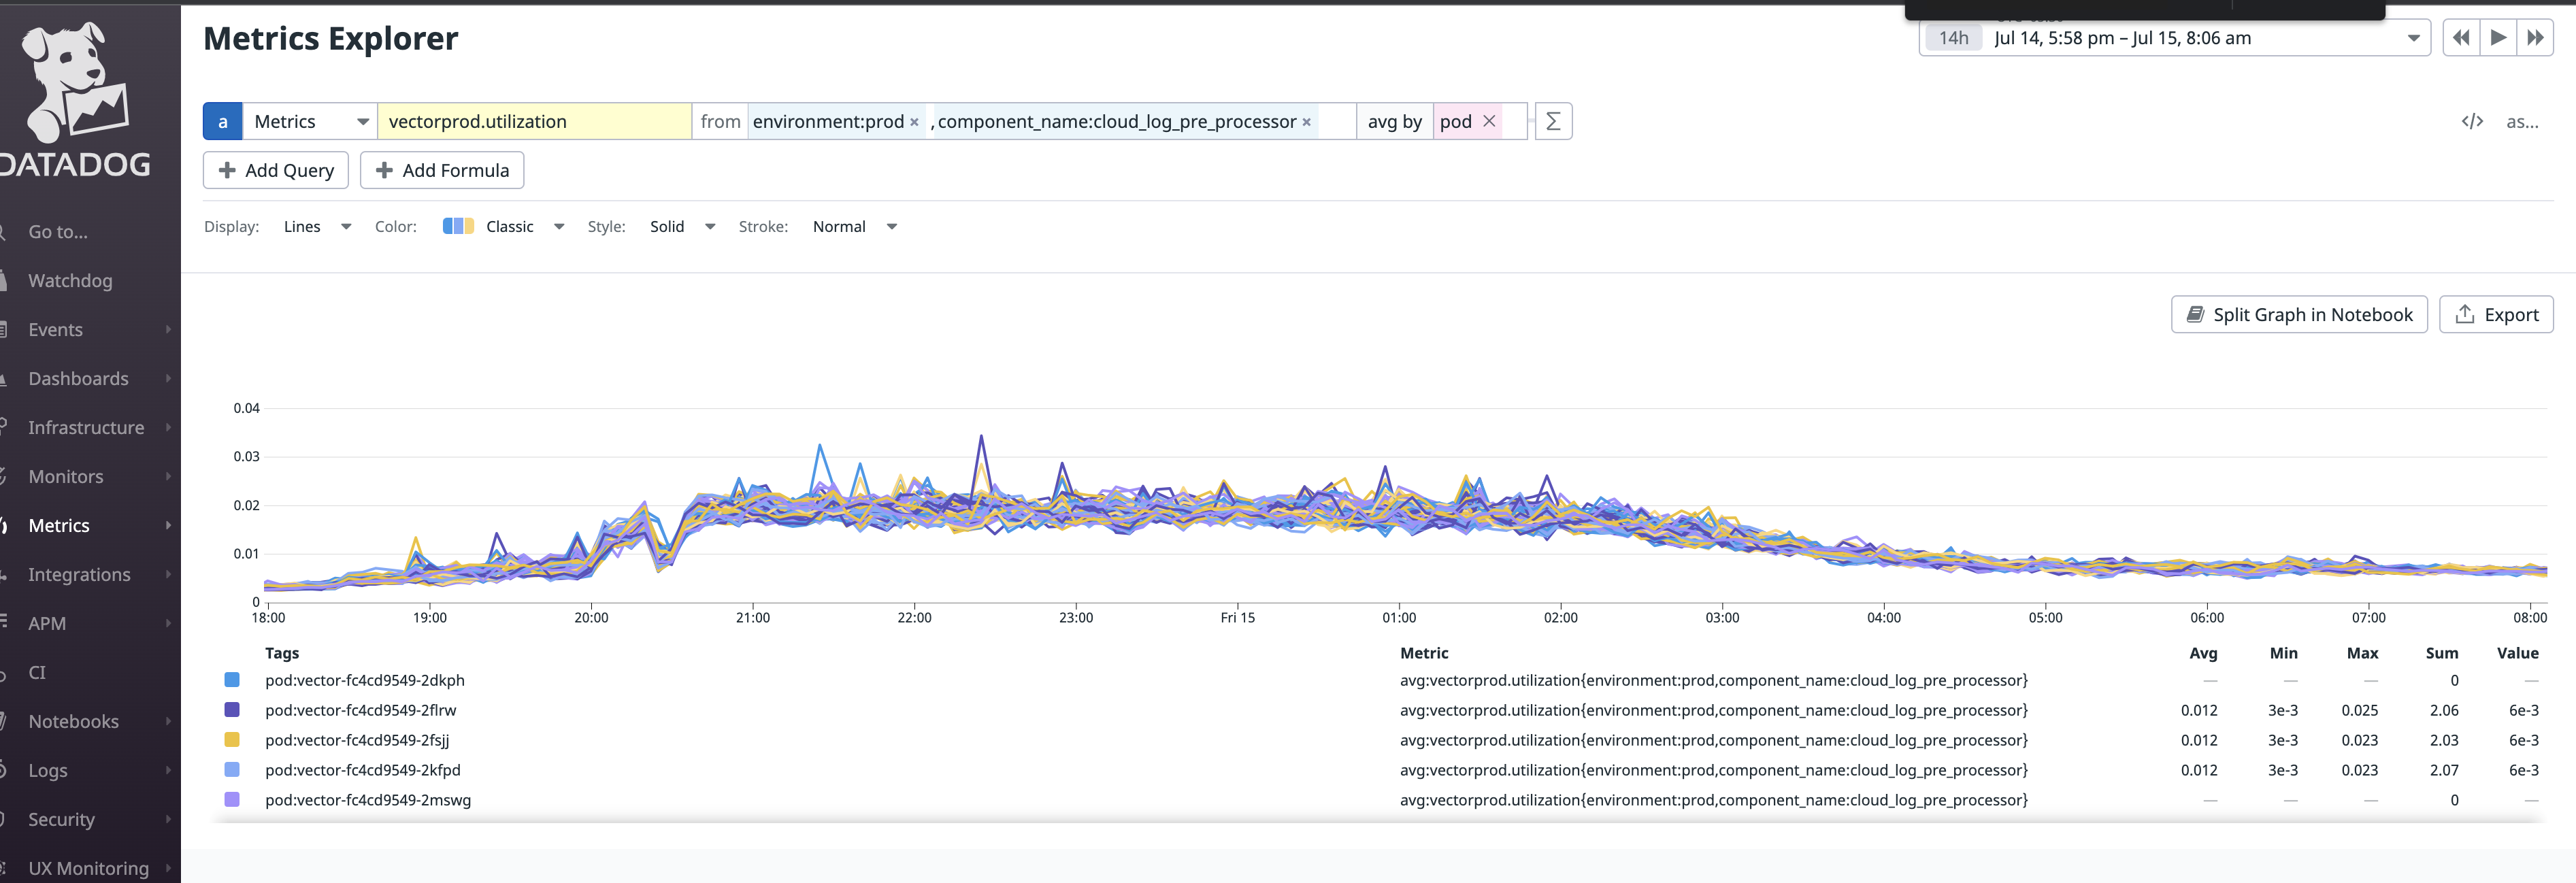The height and width of the screenshot is (883, 2576).
Task: Open the Dashboards sidebar menu
Action: [x=90, y=379]
